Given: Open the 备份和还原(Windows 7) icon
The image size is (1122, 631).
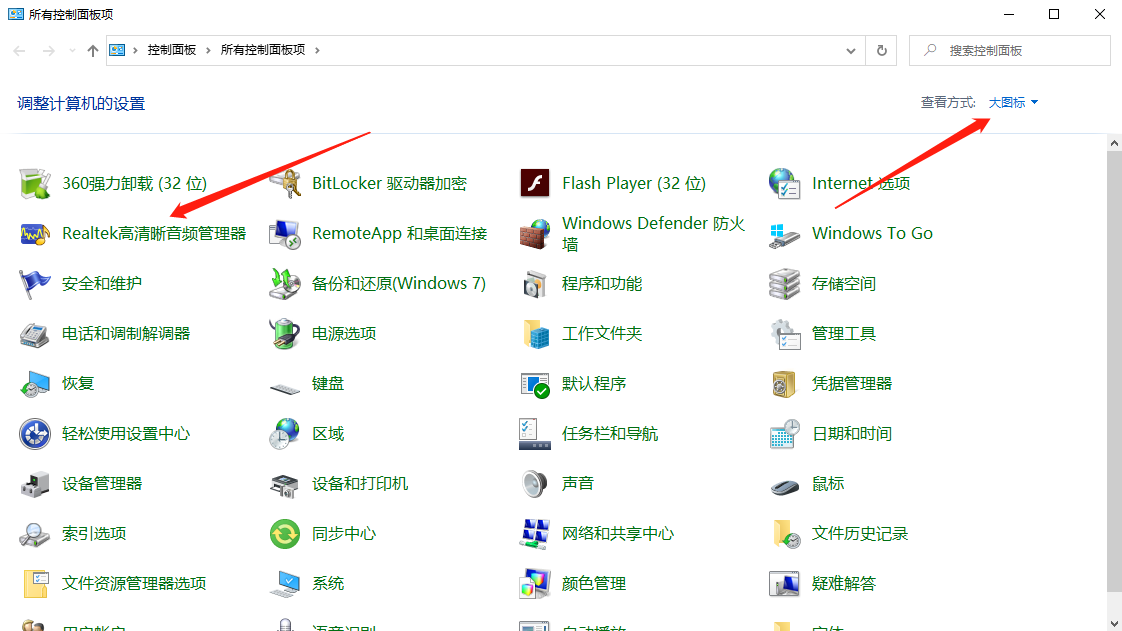Looking at the screenshot, I should [x=285, y=284].
